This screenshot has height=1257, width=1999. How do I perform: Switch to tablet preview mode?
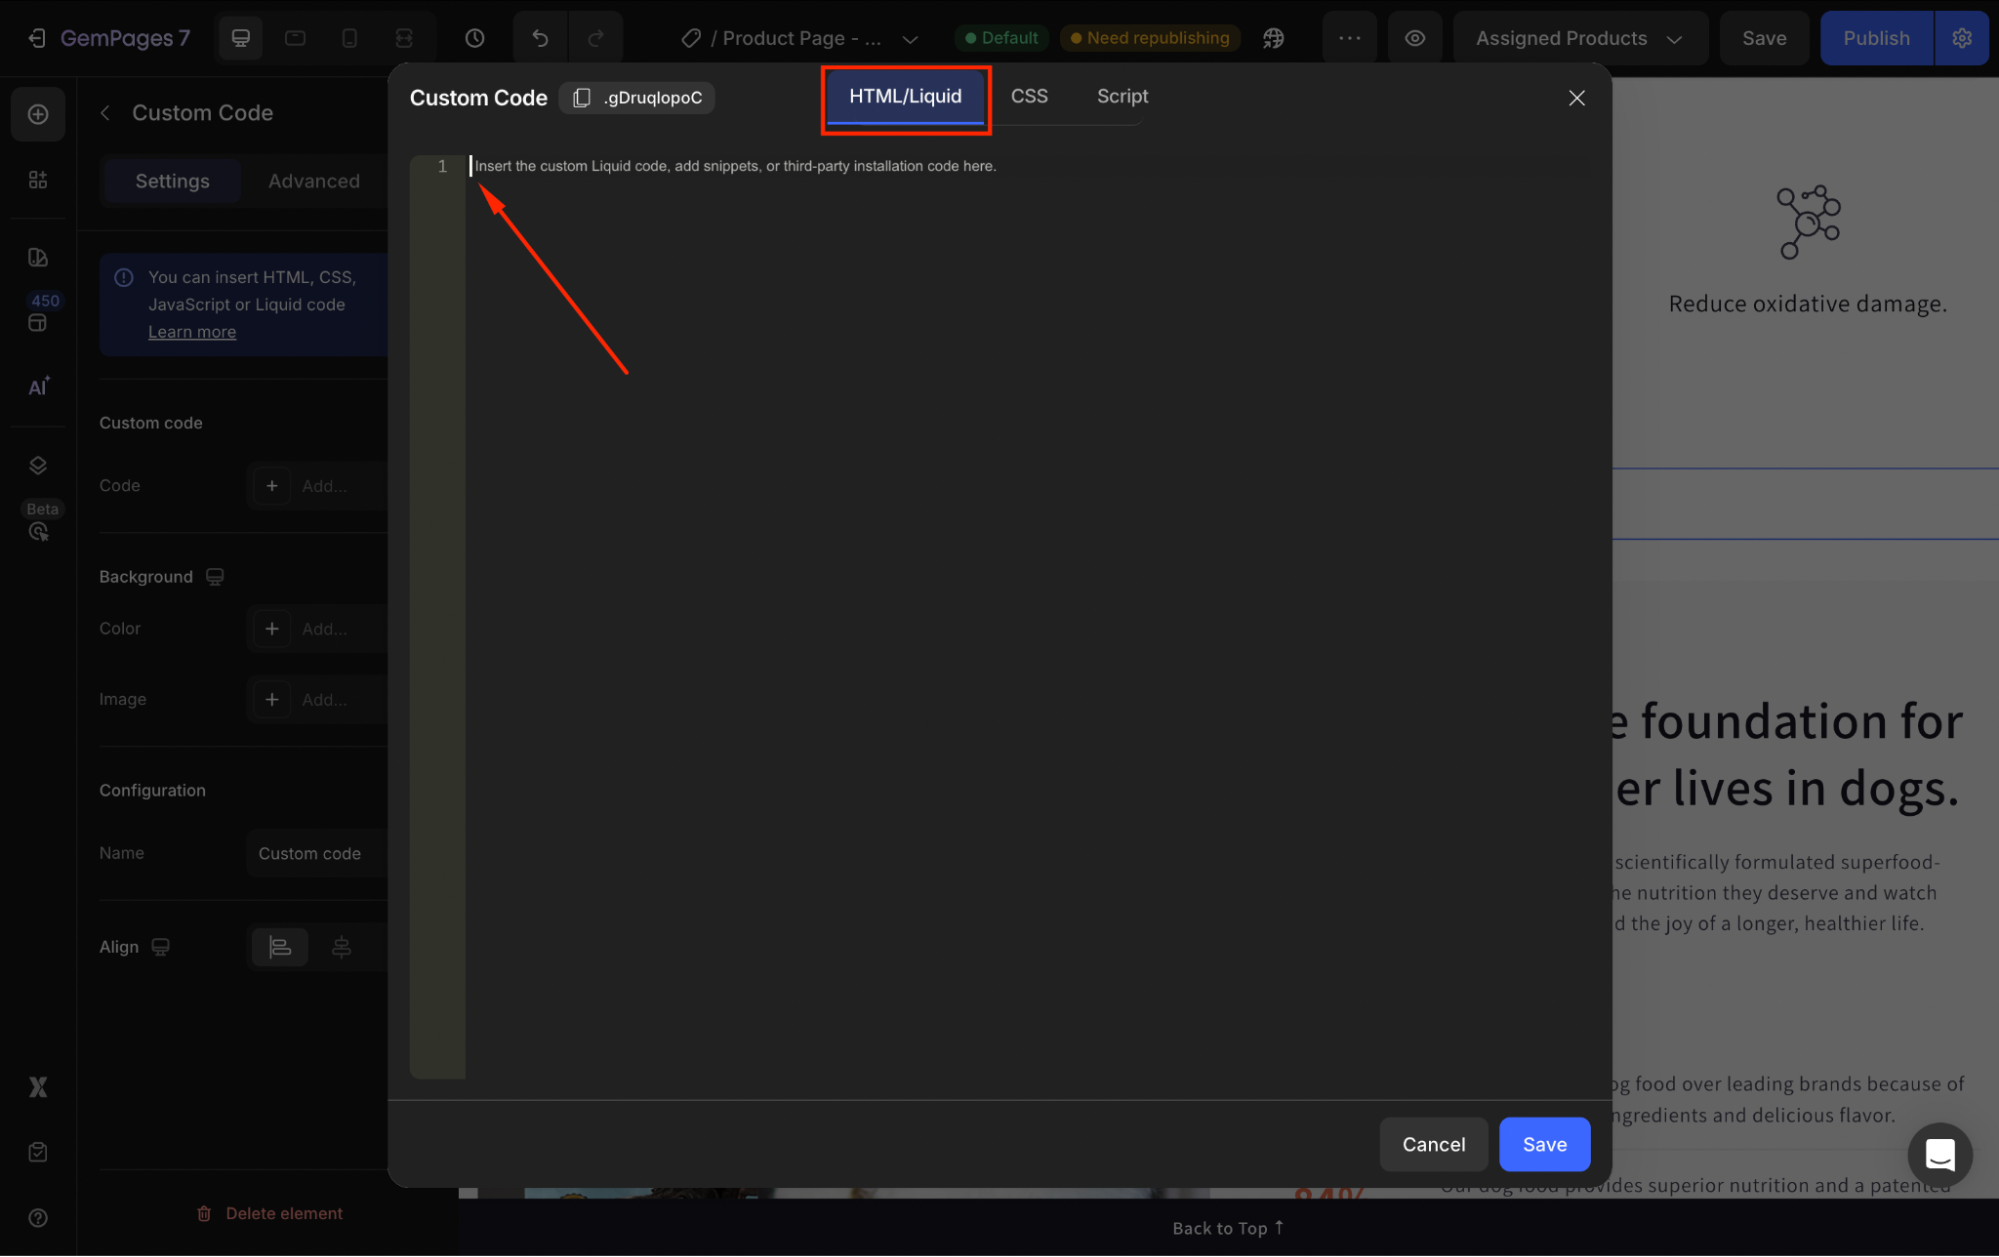point(294,37)
